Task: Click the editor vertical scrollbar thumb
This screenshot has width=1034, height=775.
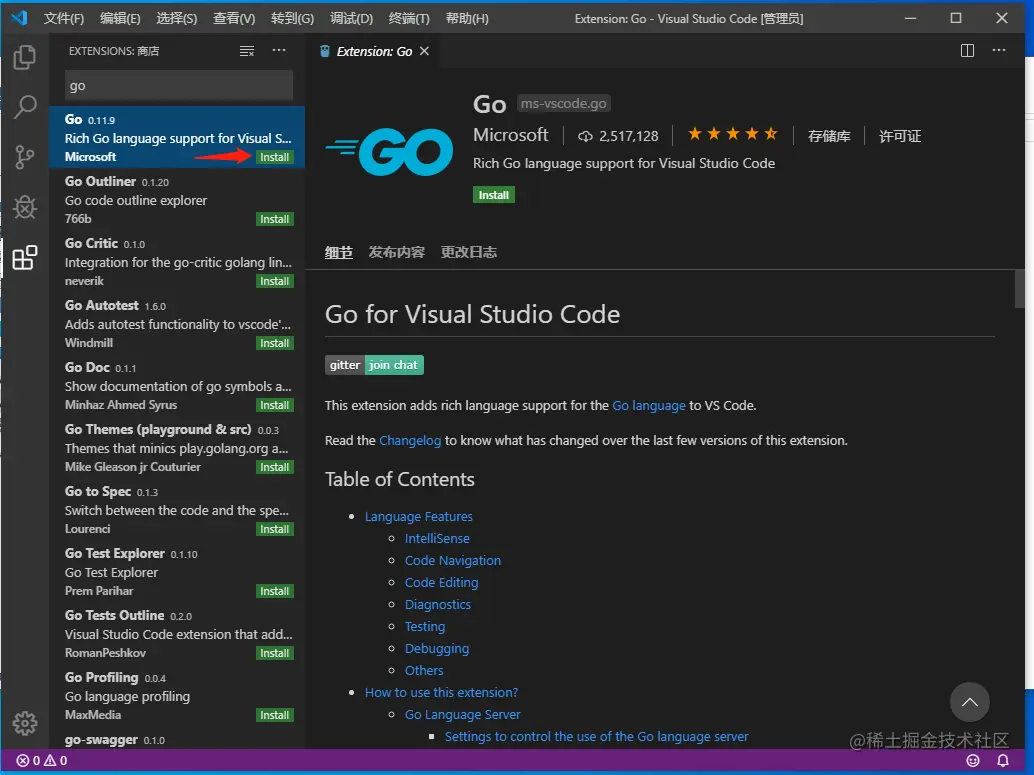Action: tap(1021, 288)
